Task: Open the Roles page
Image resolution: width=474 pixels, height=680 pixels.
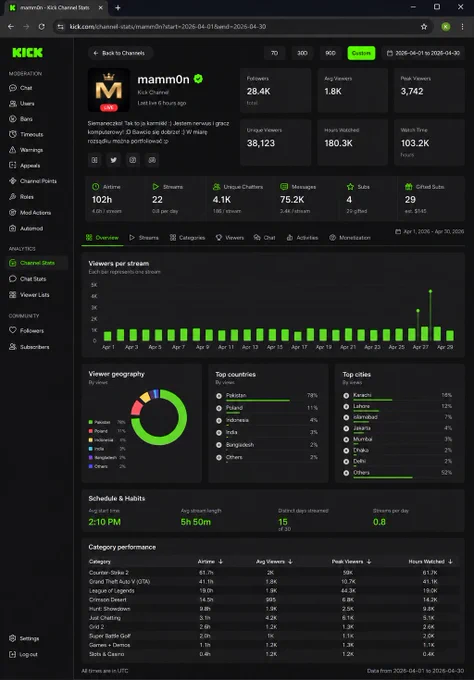Action: click(22, 196)
